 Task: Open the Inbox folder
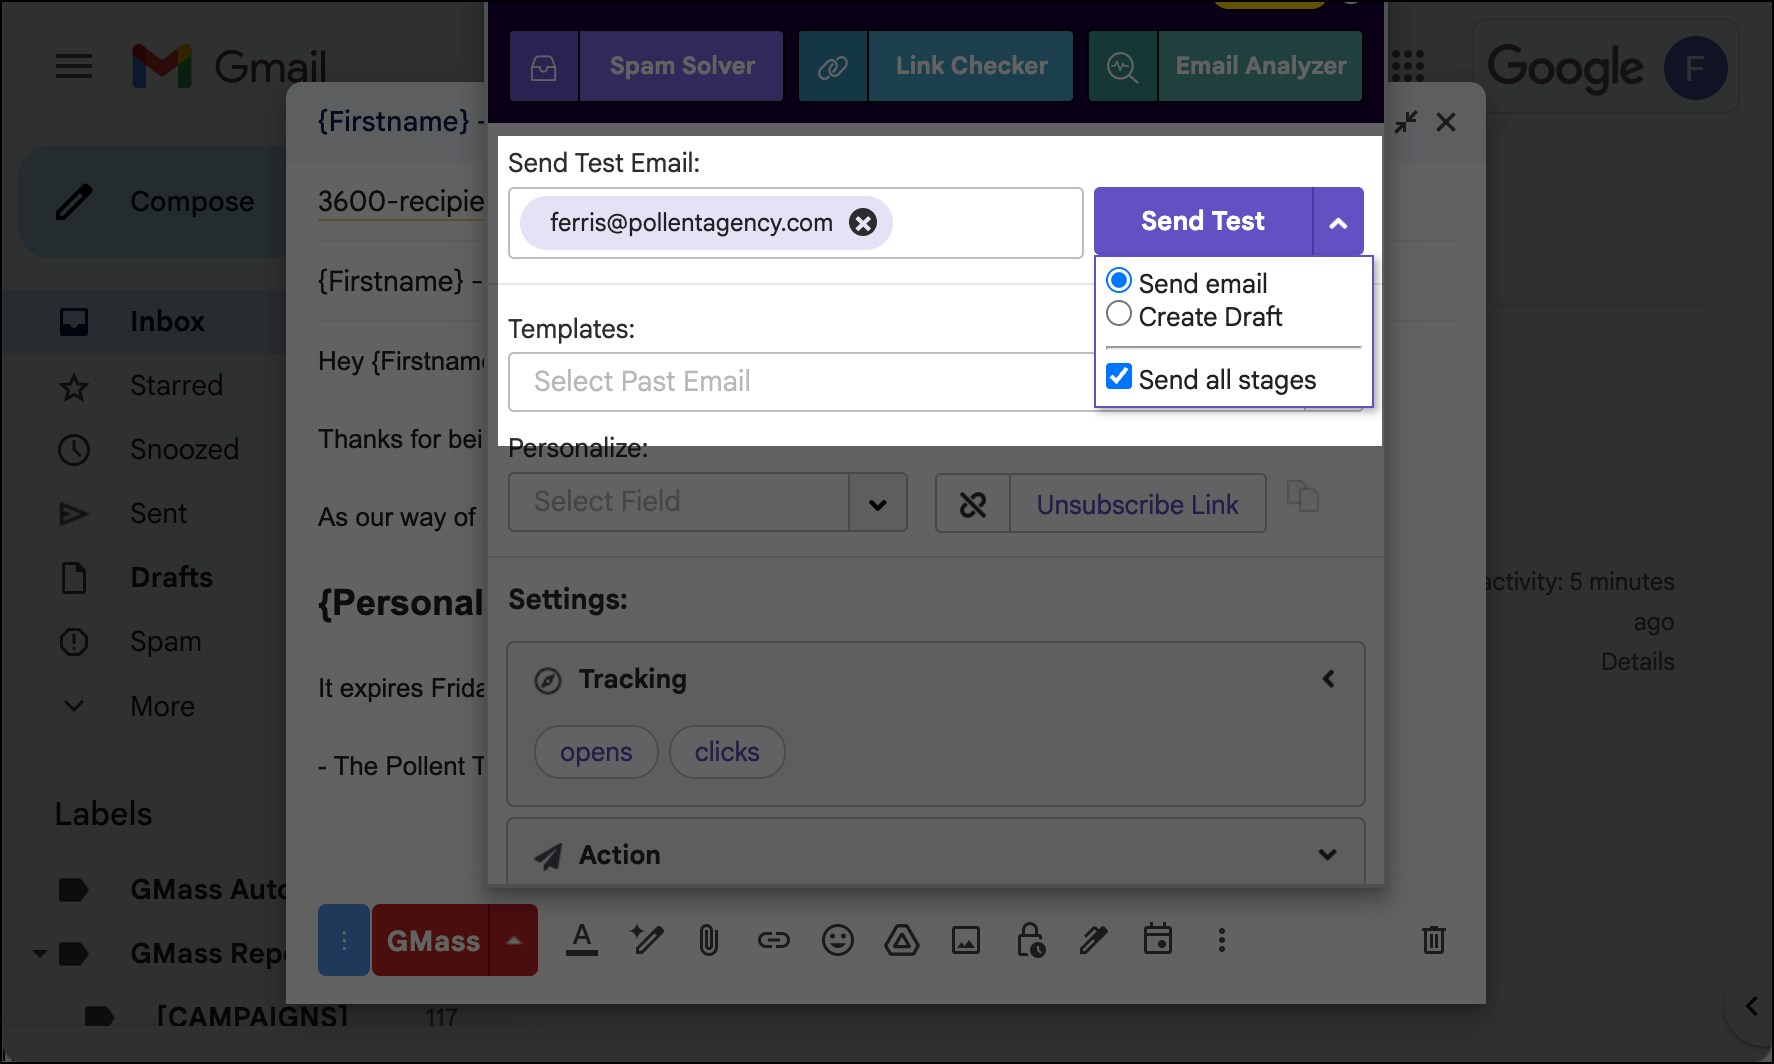[144, 322]
